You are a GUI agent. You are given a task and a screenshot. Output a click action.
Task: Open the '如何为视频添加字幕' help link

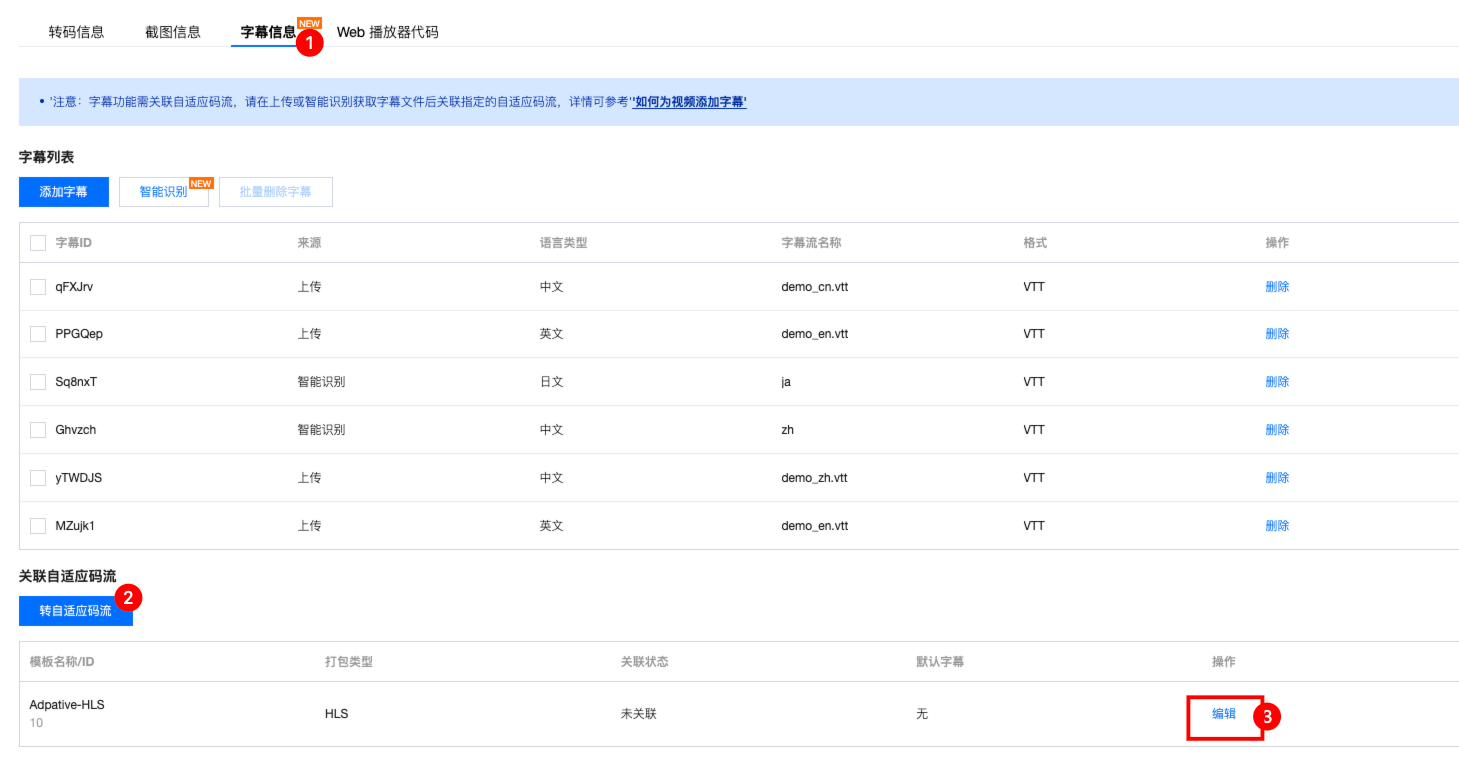point(689,102)
